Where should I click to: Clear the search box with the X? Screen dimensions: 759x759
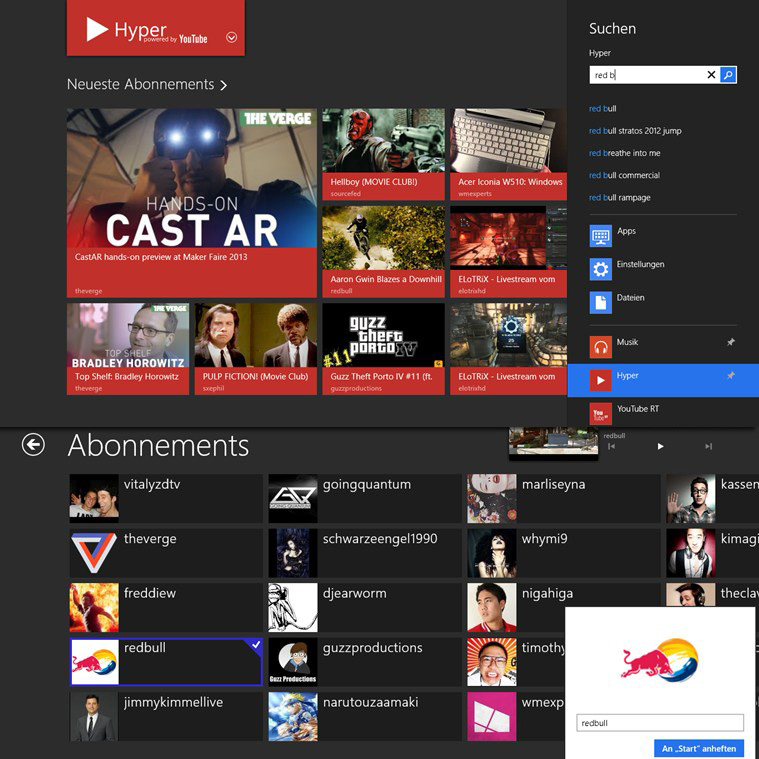tap(711, 75)
